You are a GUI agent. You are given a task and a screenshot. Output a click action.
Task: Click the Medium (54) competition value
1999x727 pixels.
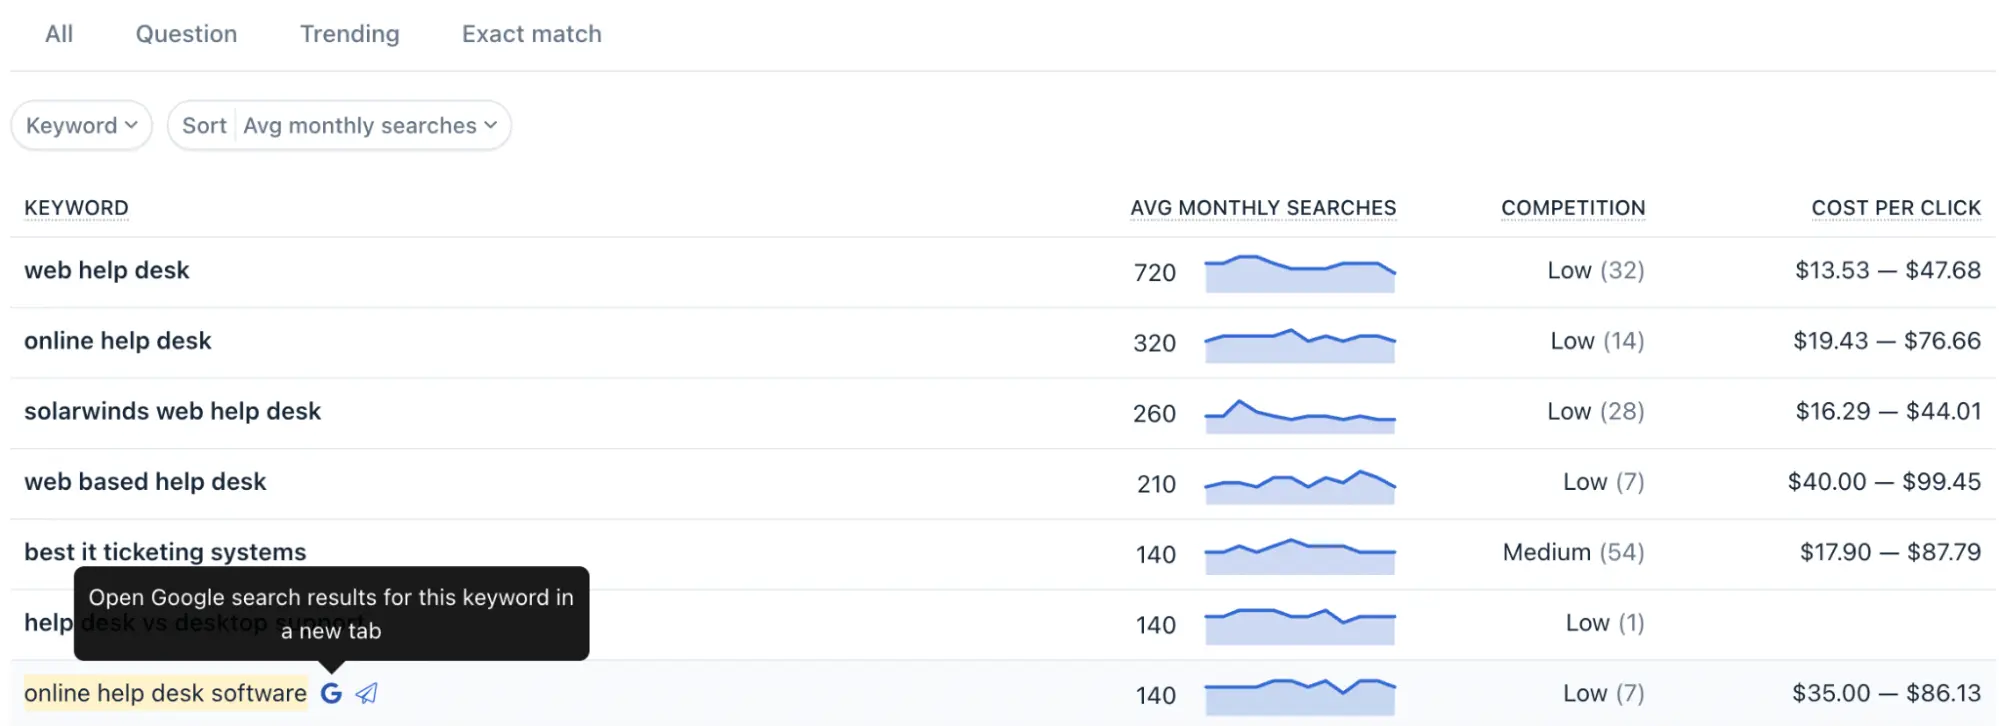[1574, 552]
